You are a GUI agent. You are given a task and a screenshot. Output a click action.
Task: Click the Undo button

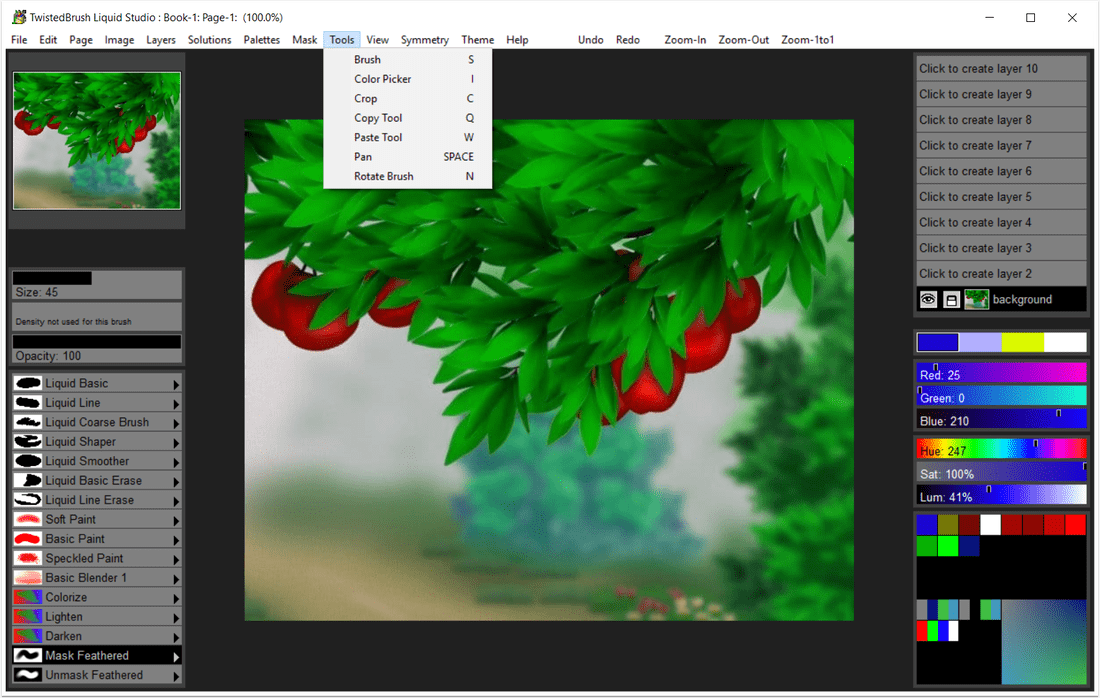point(591,40)
